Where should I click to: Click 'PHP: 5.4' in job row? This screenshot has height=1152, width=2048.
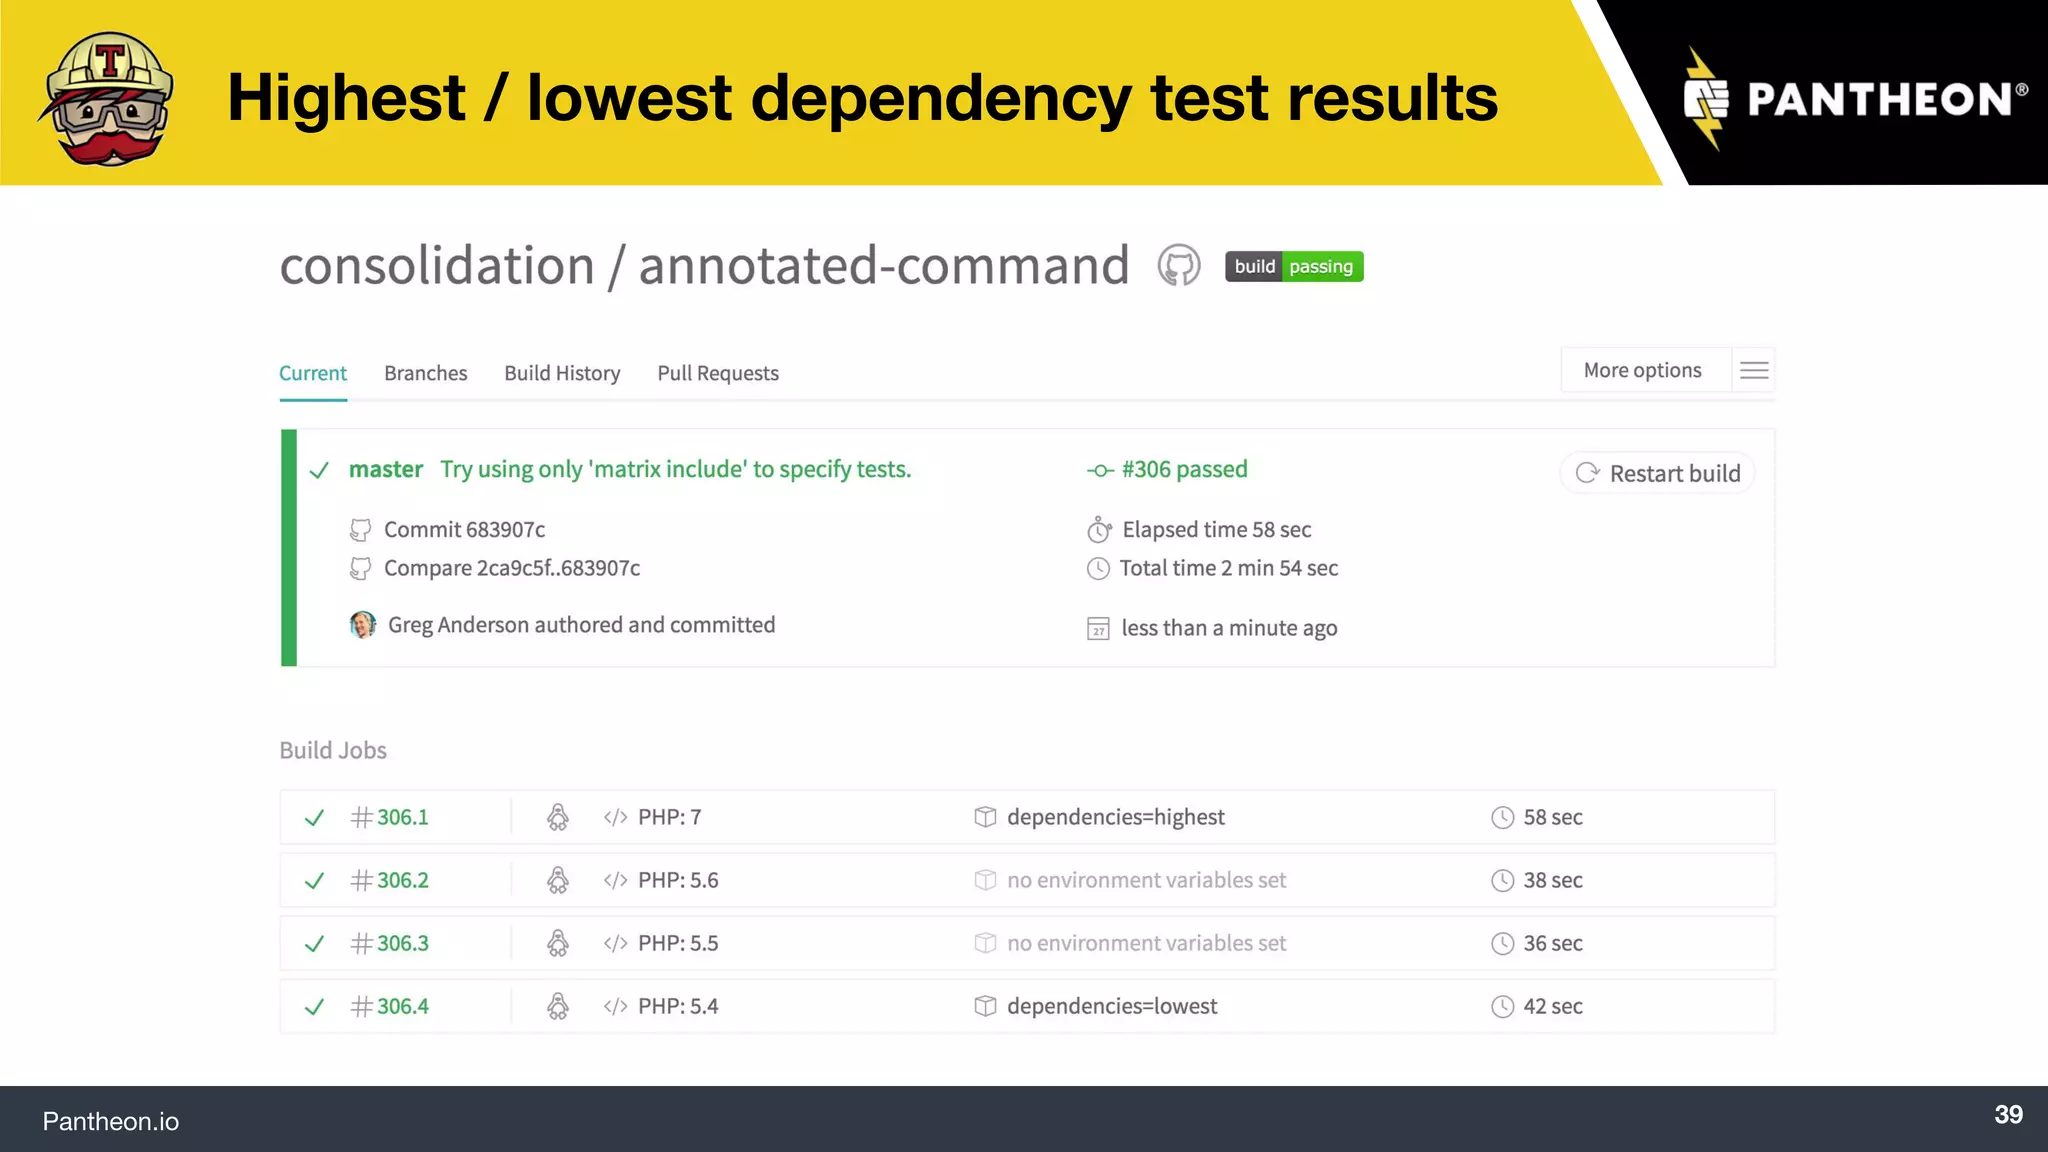pyautogui.click(x=678, y=1006)
